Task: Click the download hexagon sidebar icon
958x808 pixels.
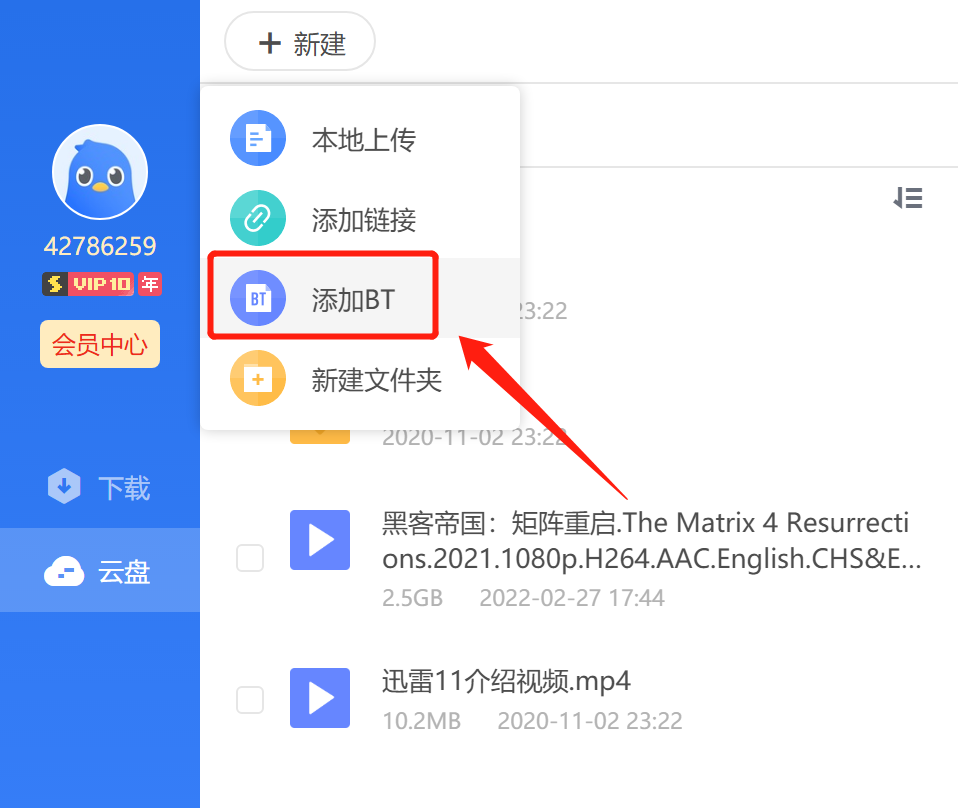Action: click(64, 487)
